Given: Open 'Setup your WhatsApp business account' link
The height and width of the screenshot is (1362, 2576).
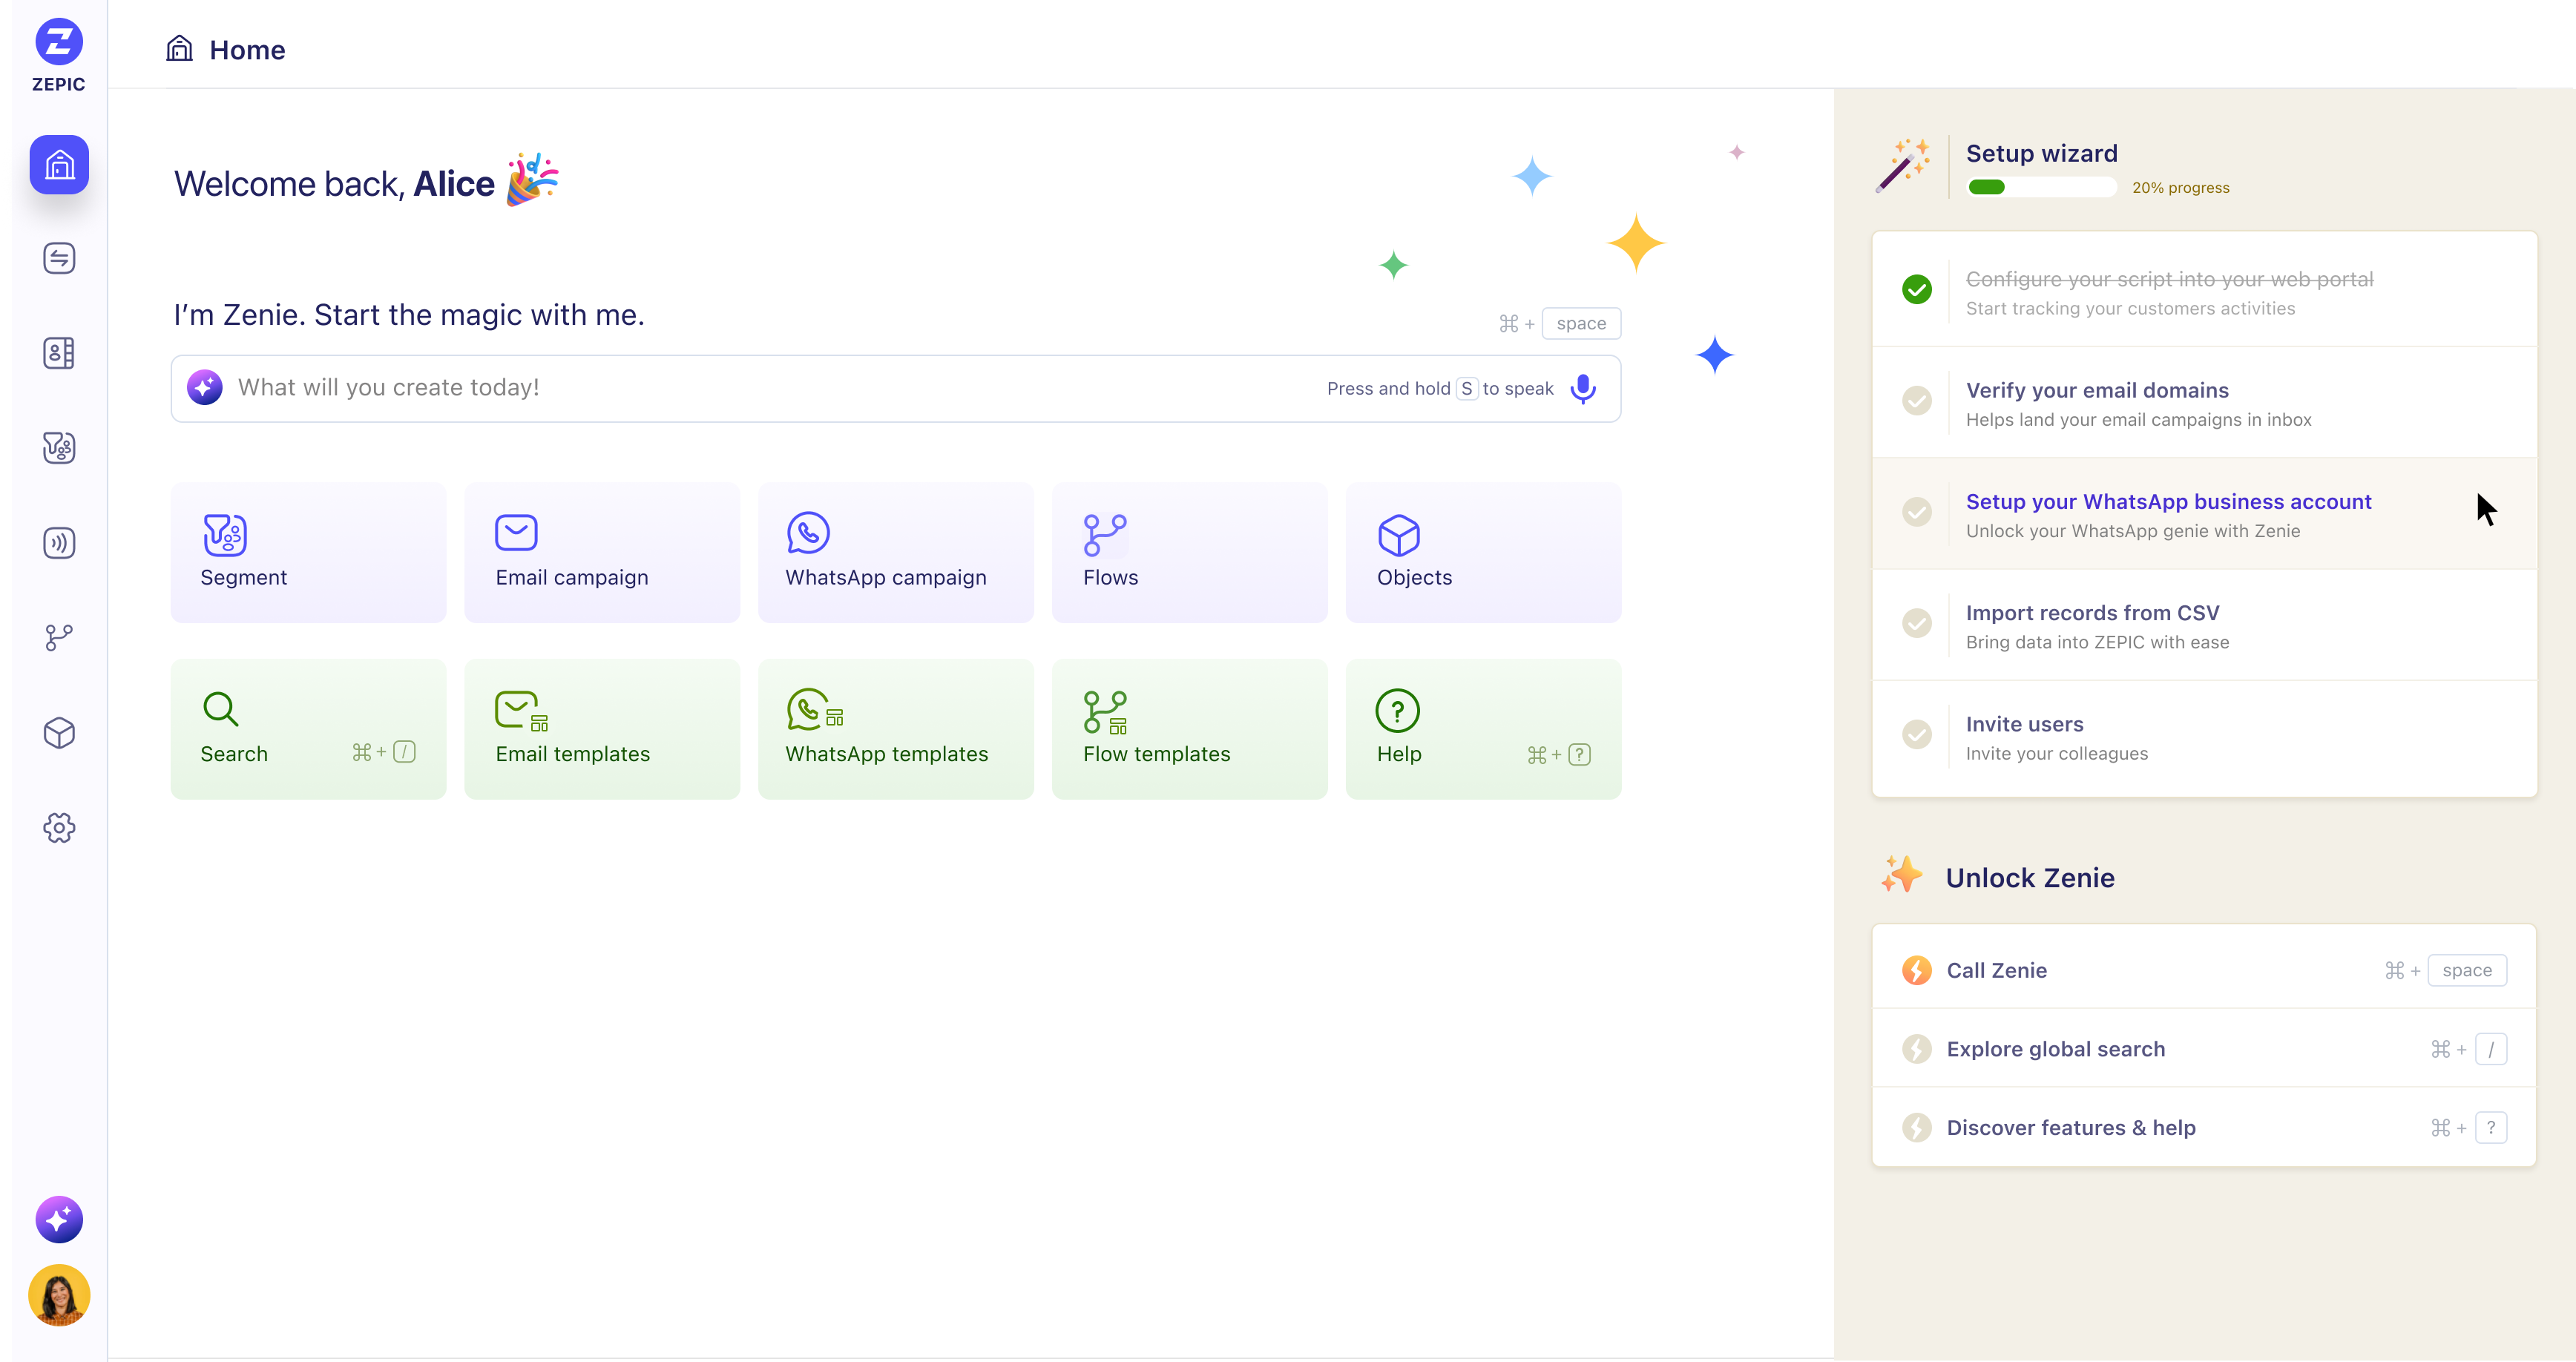Looking at the screenshot, I should click(2168, 502).
